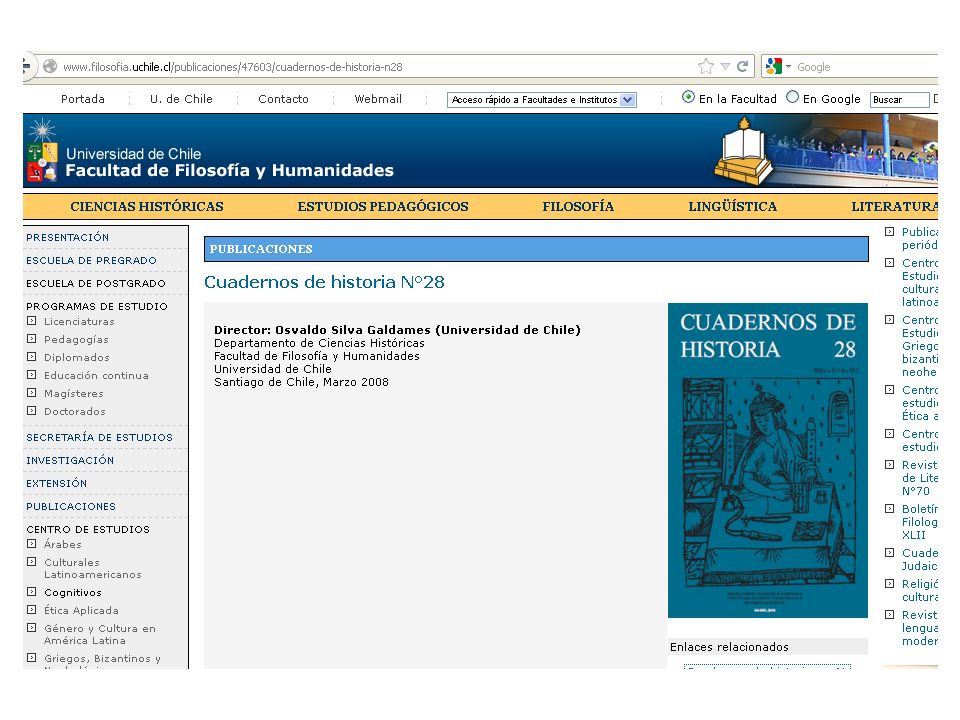Click arrow icon beside Publicaciones periódicas link
The image size is (960, 720).
coord(890,232)
